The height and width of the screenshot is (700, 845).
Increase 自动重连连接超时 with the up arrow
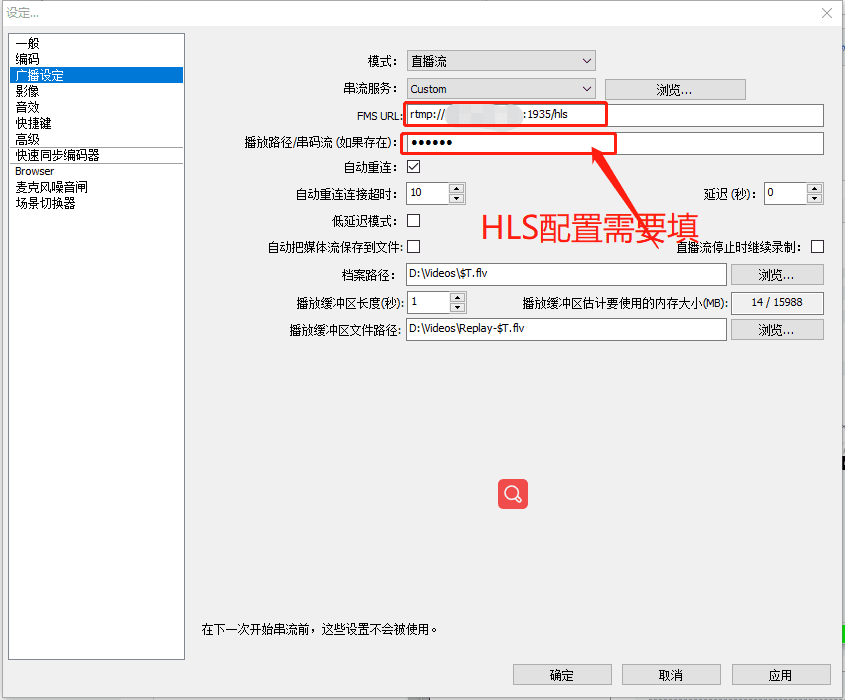tap(457, 188)
